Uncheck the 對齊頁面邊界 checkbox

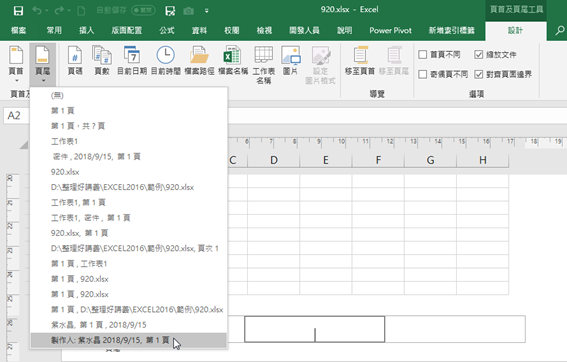click(x=478, y=74)
